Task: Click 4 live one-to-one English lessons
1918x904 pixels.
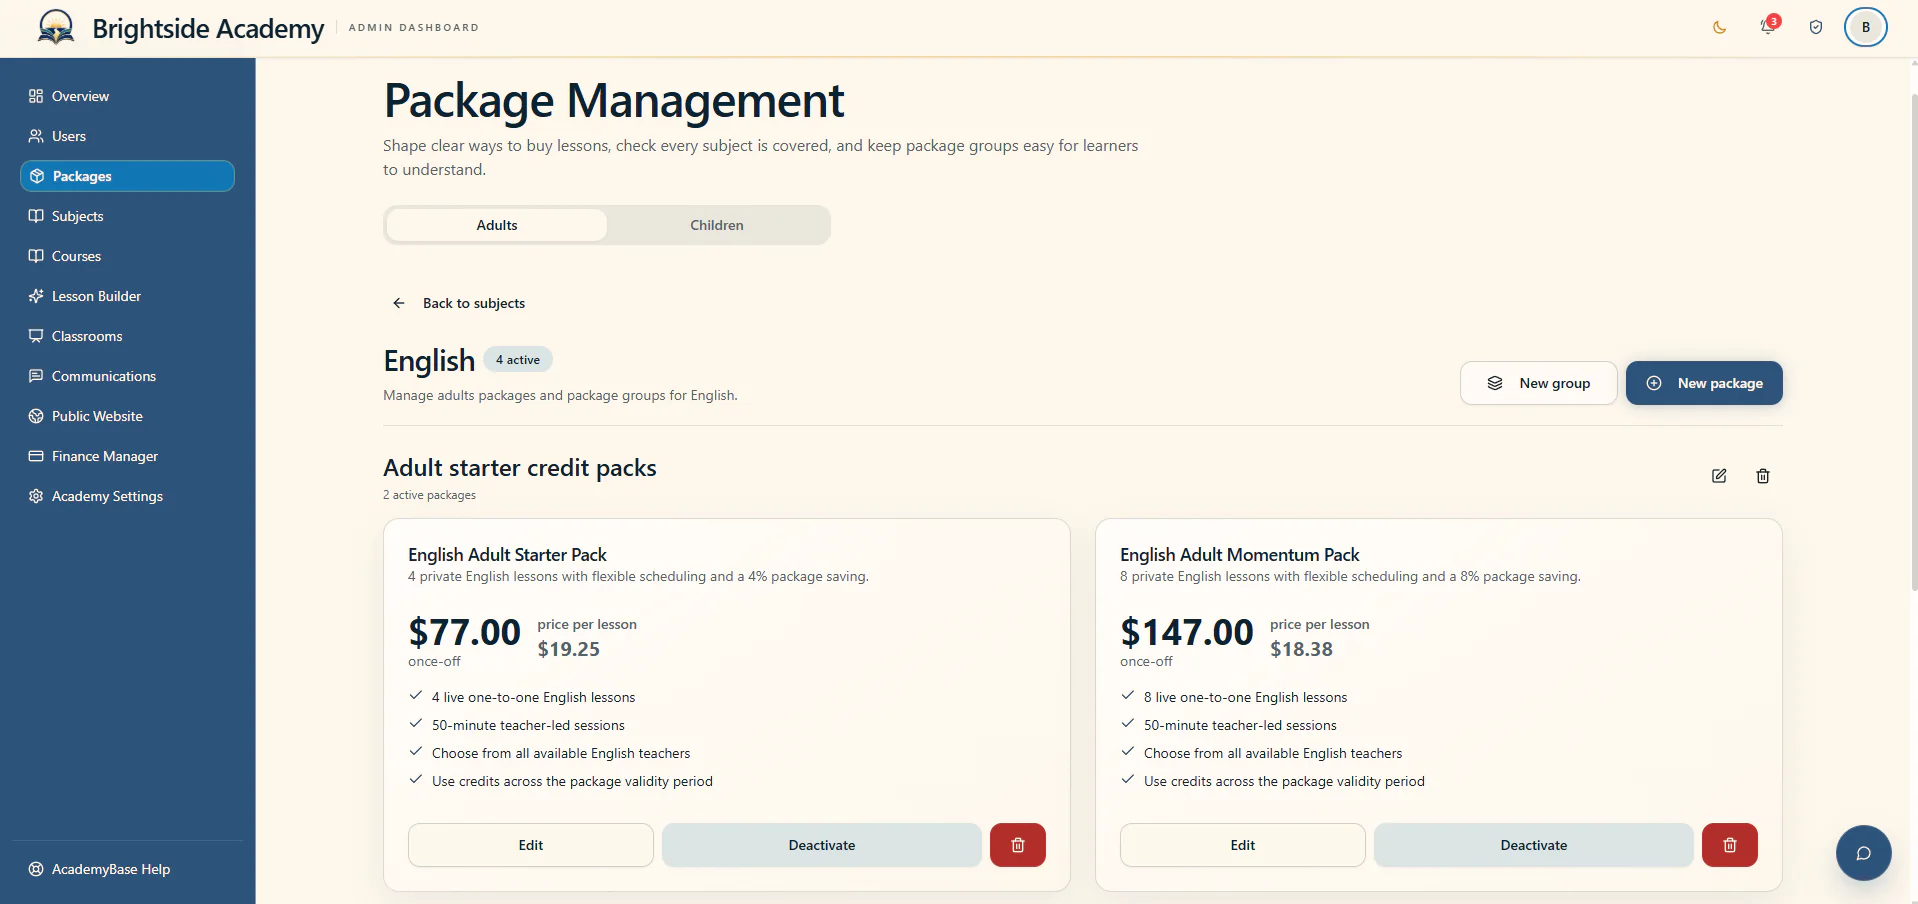Action: pos(533,697)
